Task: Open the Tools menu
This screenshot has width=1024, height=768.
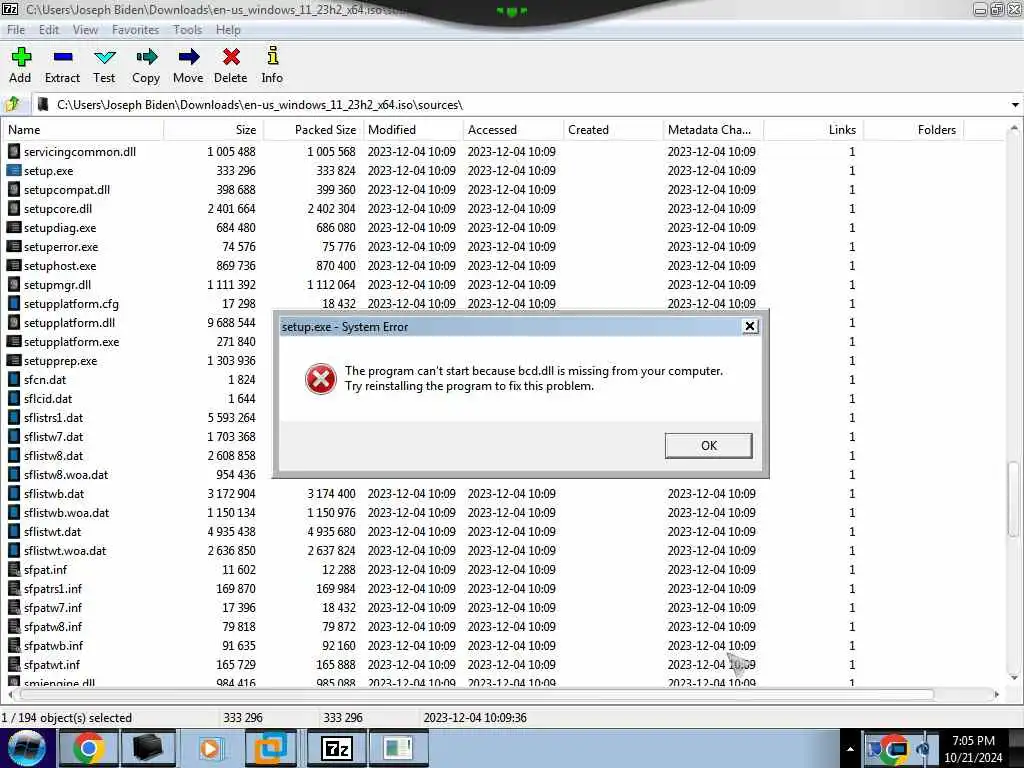Action: pos(187,29)
